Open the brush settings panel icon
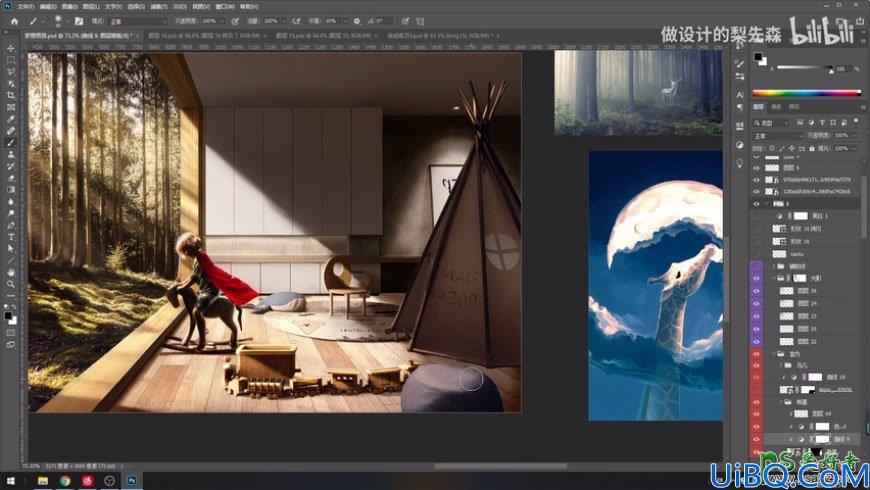This screenshot has width=870, height=490. pyautogui.click(x=79, y=21)
